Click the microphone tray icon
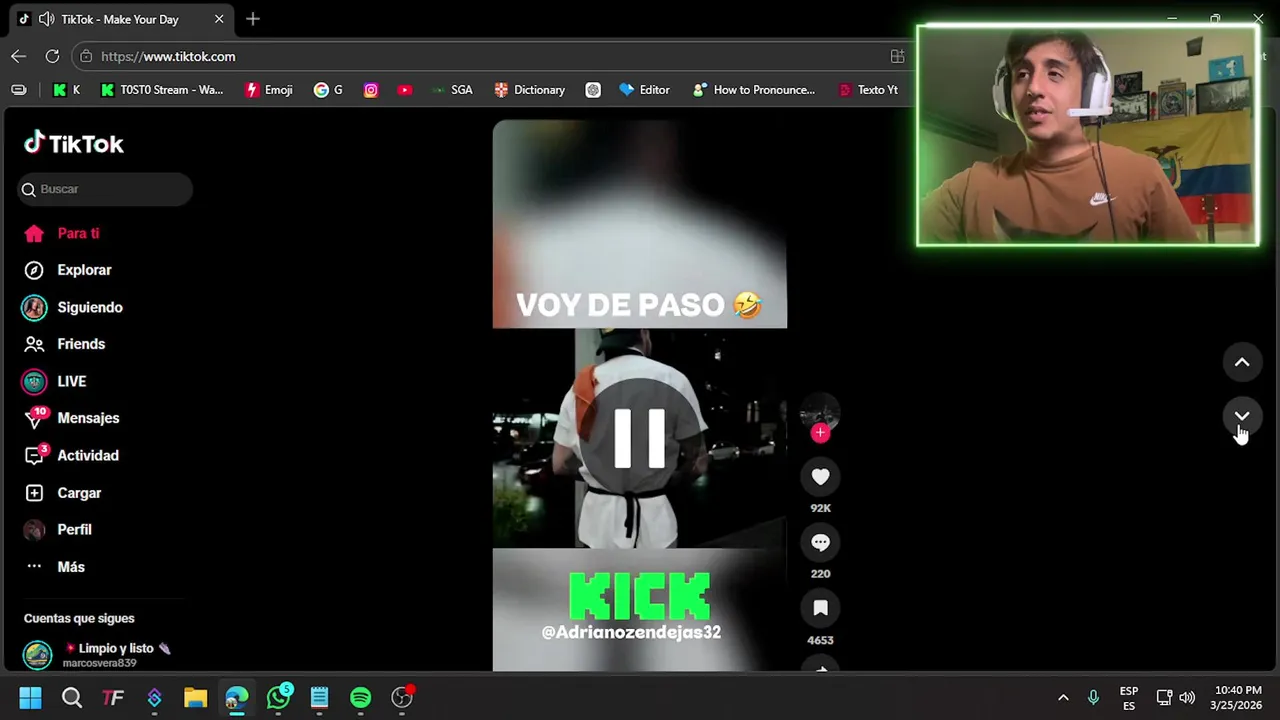Image resolution: width=1280 pixels, height=720 pixels. pyautogui.click(x=1093, y=698)
